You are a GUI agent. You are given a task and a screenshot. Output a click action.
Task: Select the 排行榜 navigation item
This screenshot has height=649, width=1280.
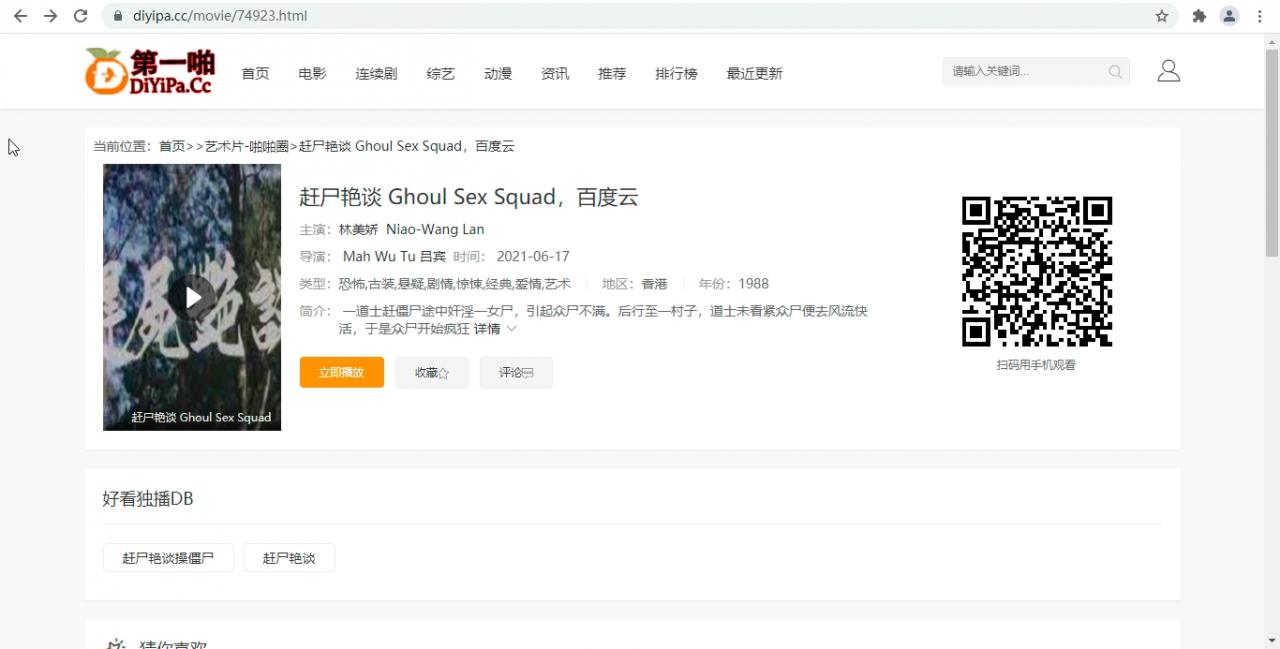tap(676, 73)
